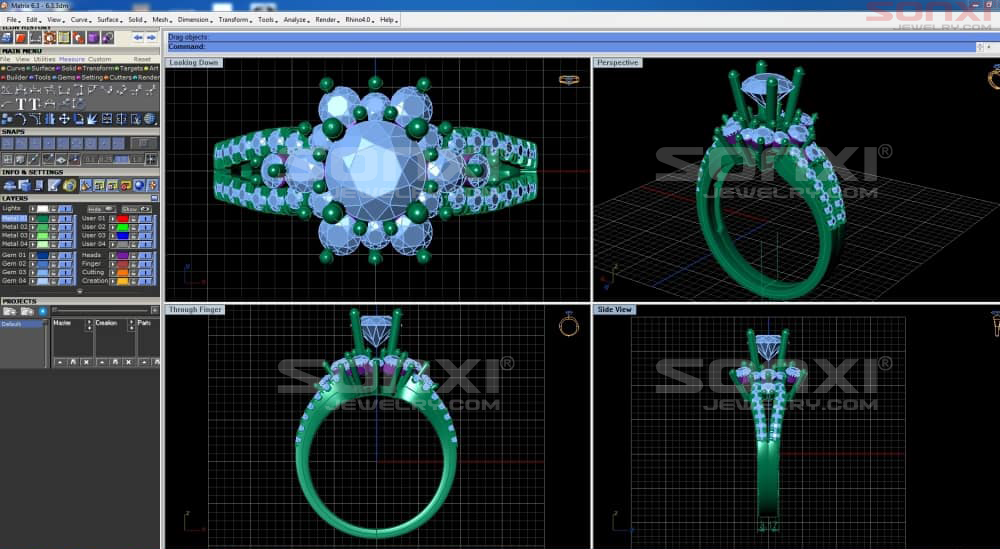This screenshot has height=549, width=1000.
Task: Click the Command input line
Action: (571, 47)
